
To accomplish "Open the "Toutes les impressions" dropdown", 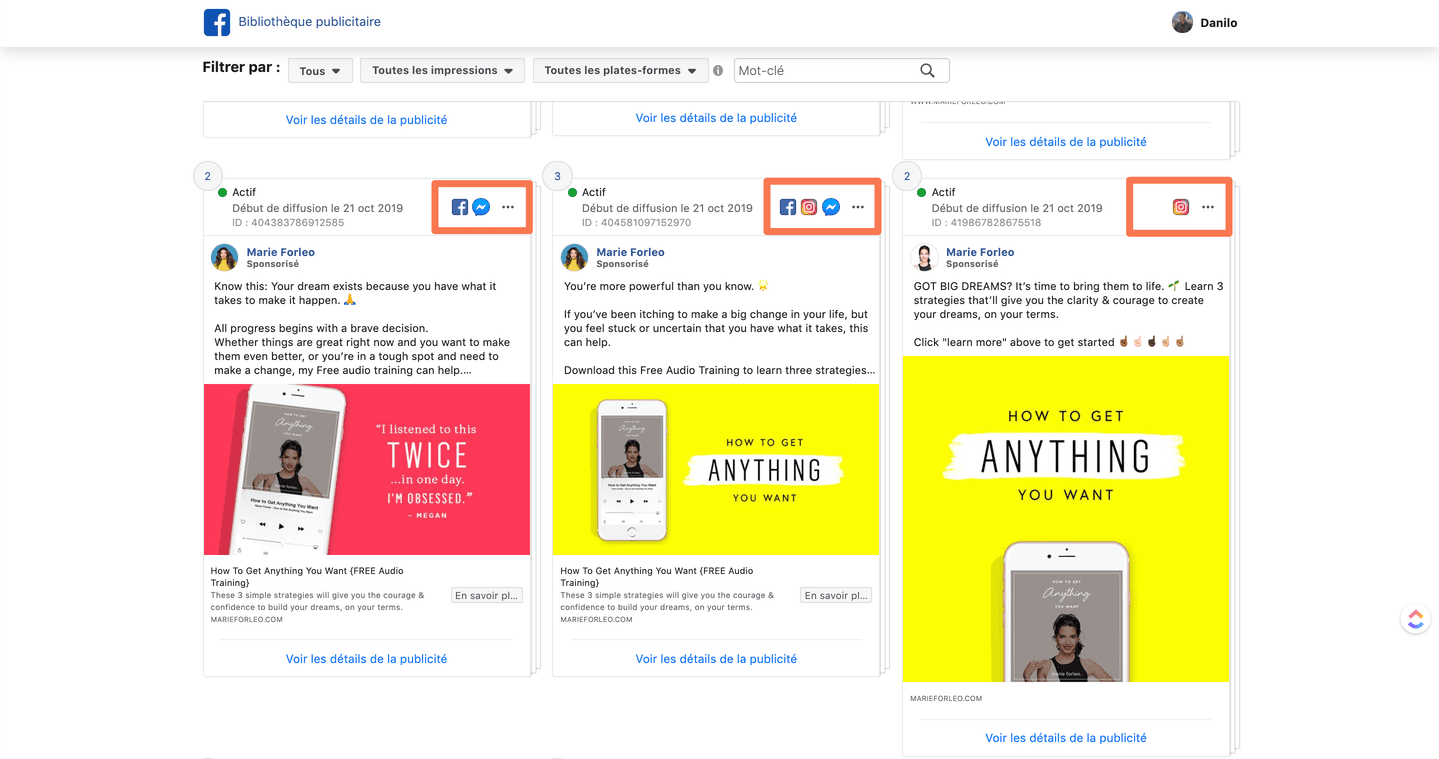I will [442, 71].
